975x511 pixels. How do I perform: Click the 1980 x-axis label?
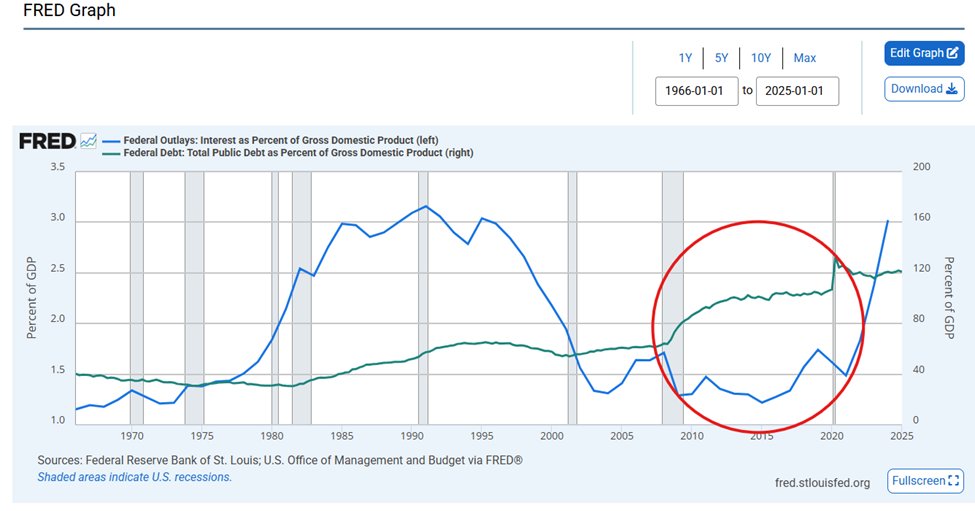click(272, 436)
